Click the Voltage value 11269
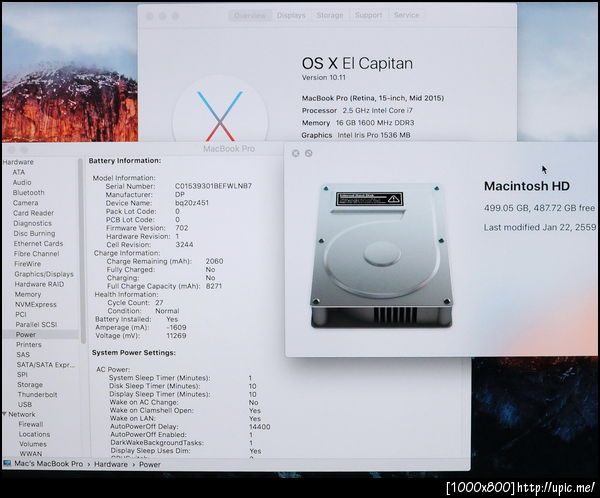Screen dimensions: 600x498 coord(176,336)
